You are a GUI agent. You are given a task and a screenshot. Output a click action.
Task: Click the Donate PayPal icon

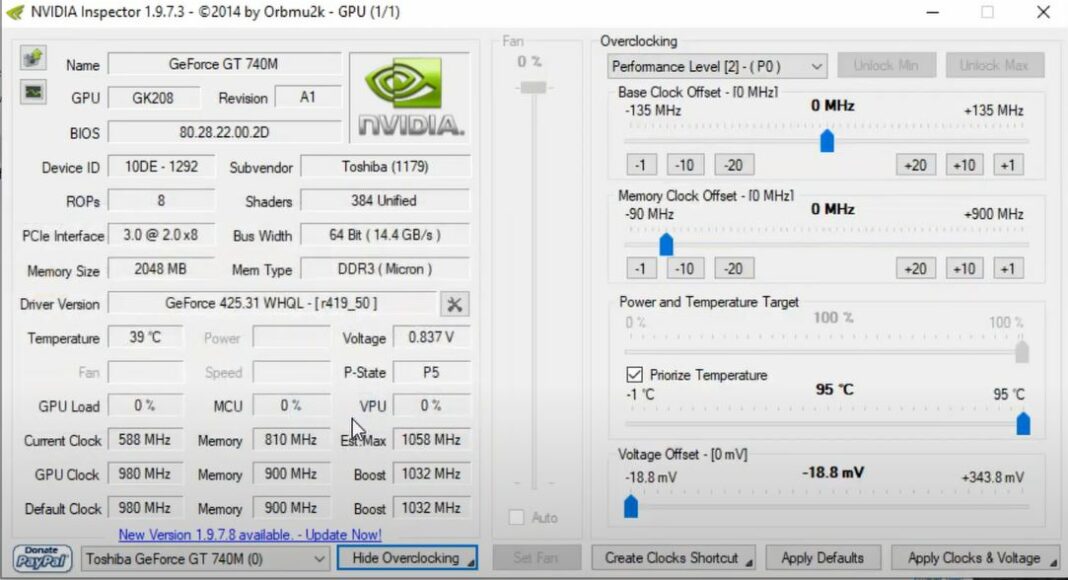pos(41,558)
